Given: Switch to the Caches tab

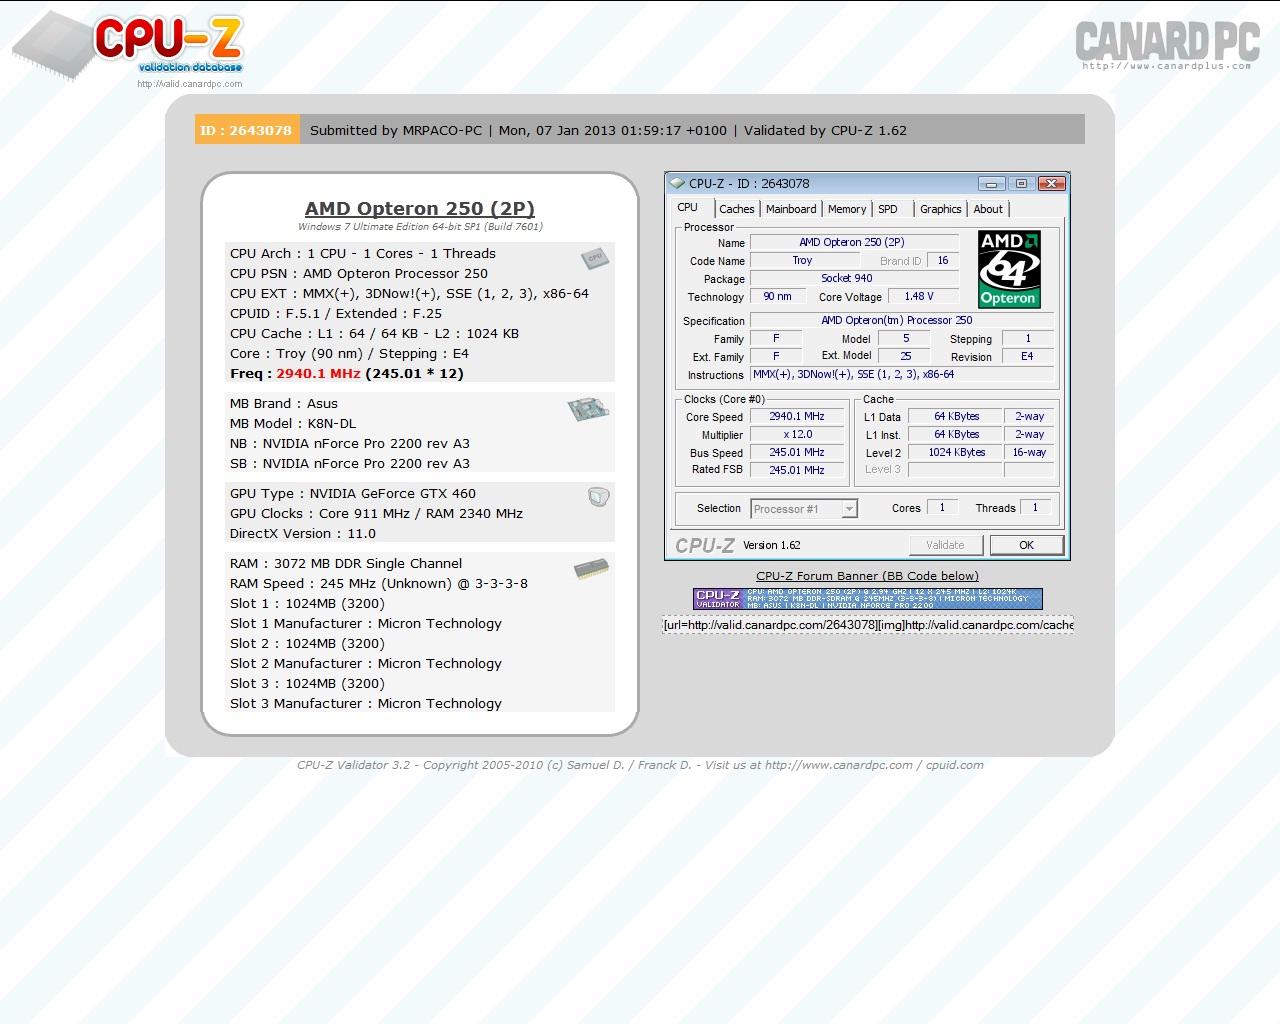Looking at the screenshot, I should click(737, 209).
